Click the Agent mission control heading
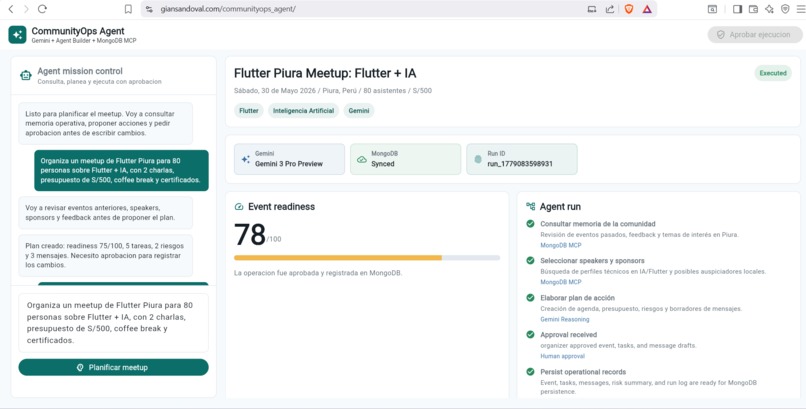Image resolution: width=806 pixels, height=409 pixels. click(x=80, y=71)
